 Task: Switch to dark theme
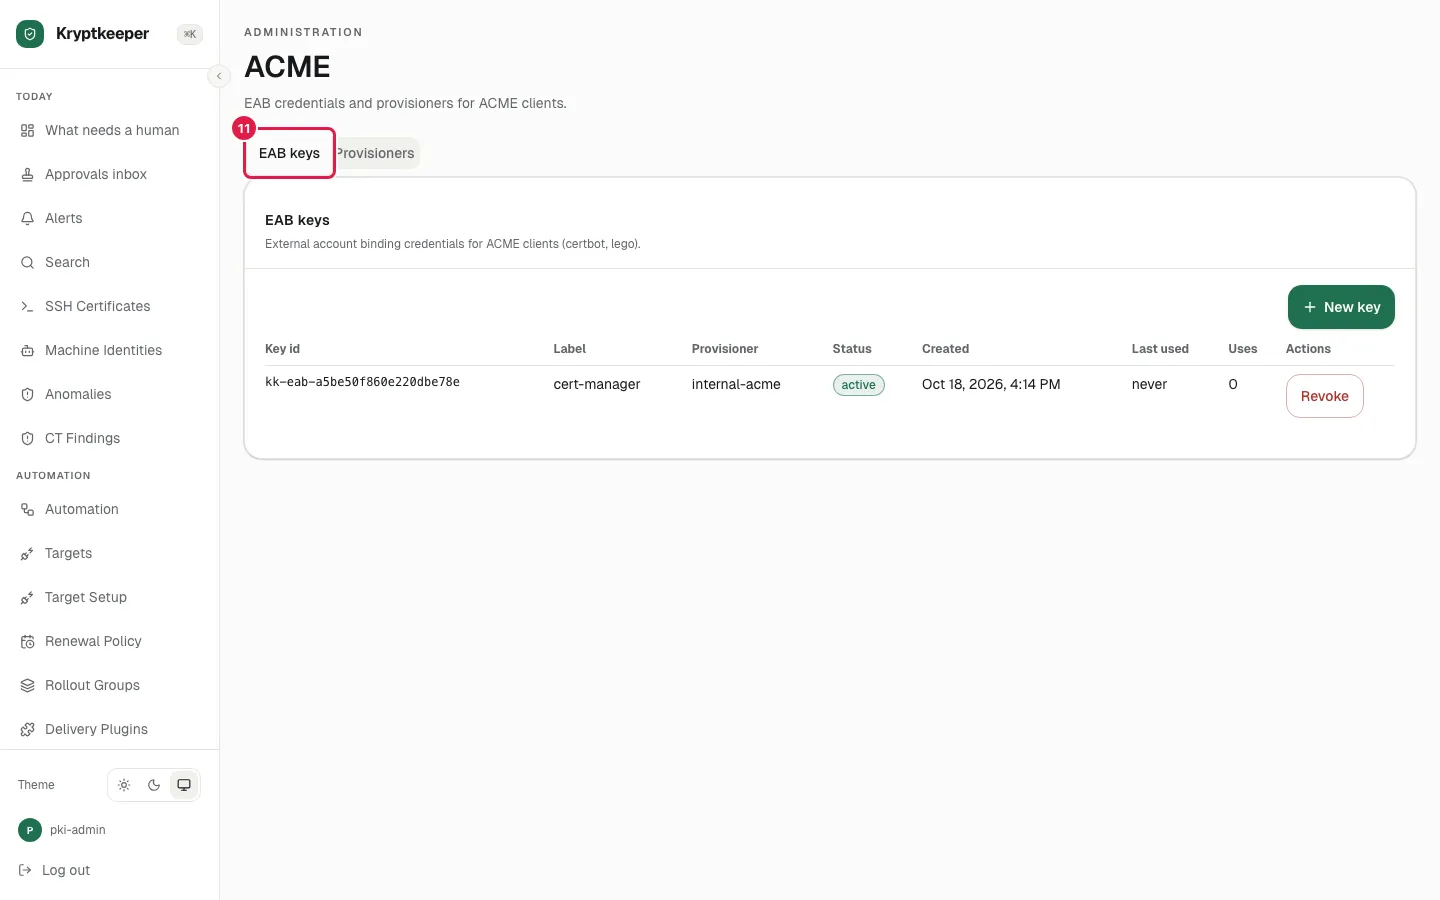[x=154, y=785]
